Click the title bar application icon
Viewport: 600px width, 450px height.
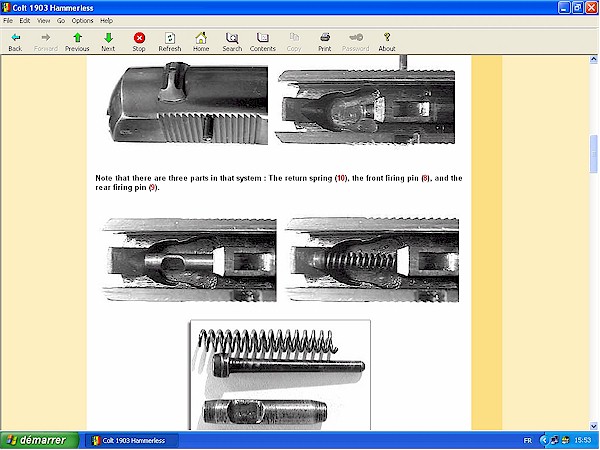(6, 7)
